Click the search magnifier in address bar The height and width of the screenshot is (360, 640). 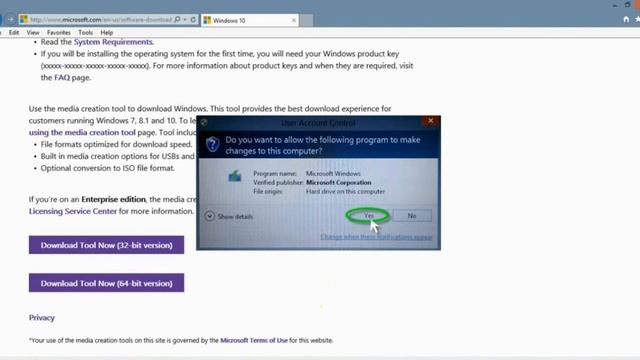(x=177, y=20)
